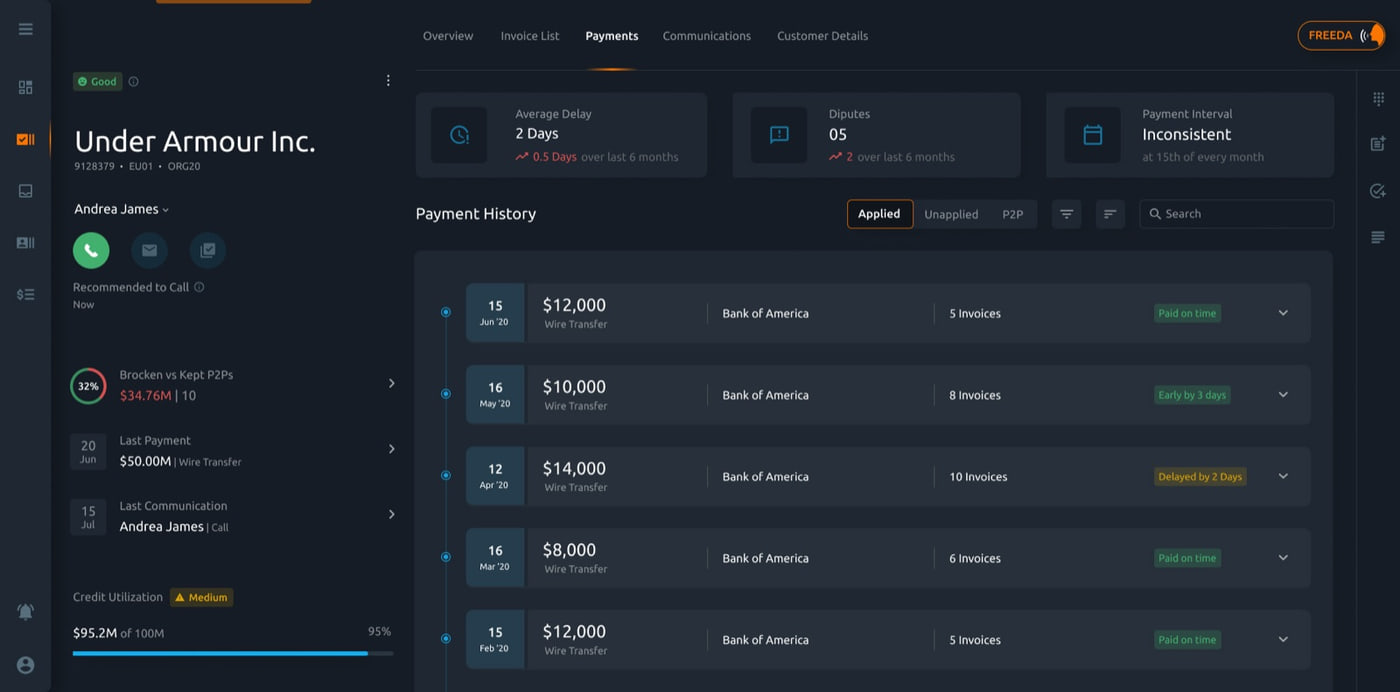Select the Payments tab
The height and width of the screenshot is (692, 1400).
pos(612,36)
